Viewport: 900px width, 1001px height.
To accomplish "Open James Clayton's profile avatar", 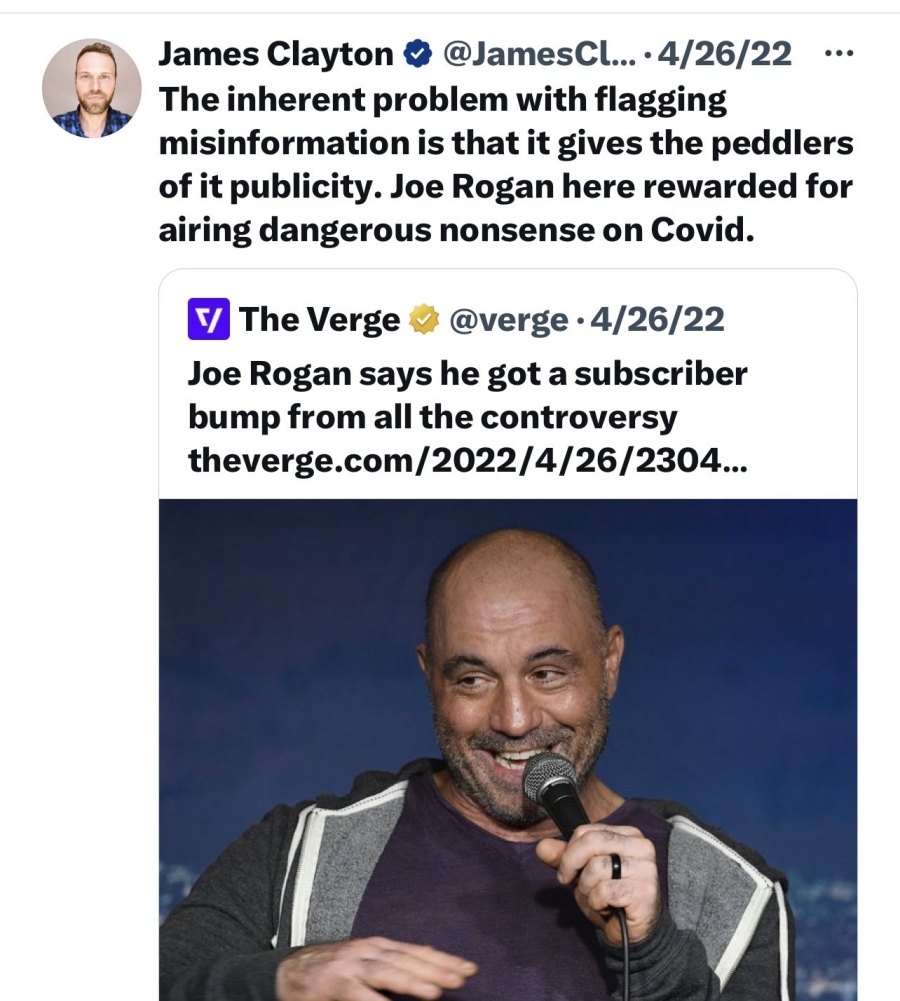I will pyautogui.click(x=91, y=88).
